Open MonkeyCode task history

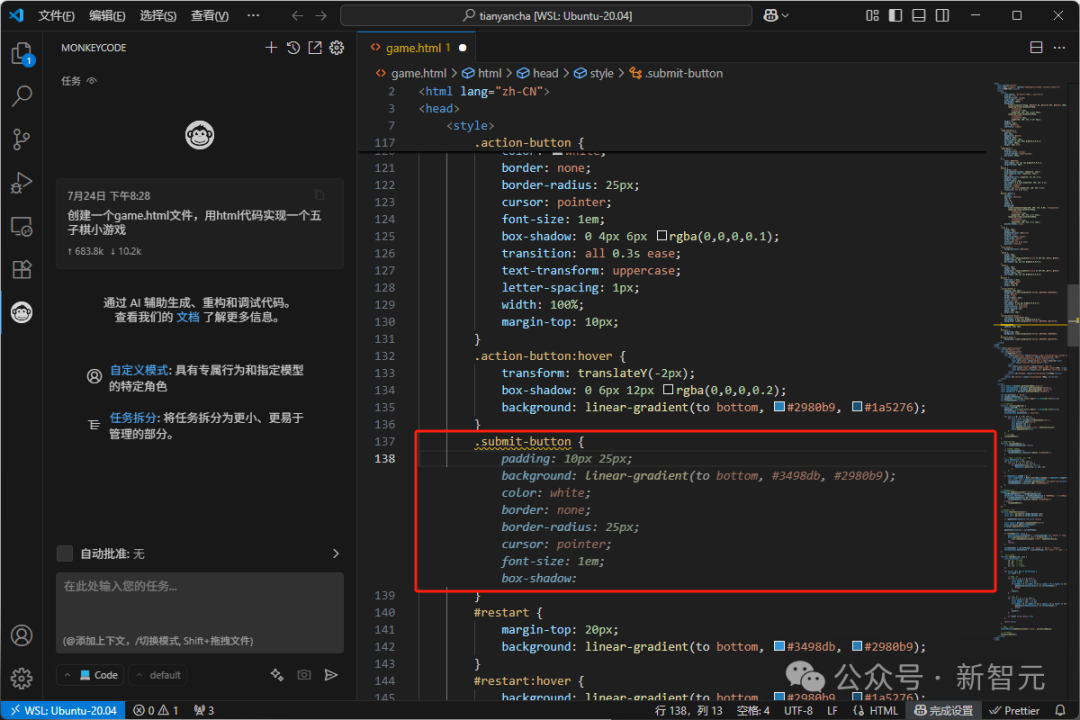pyautogui.click(x=293, y=48)
